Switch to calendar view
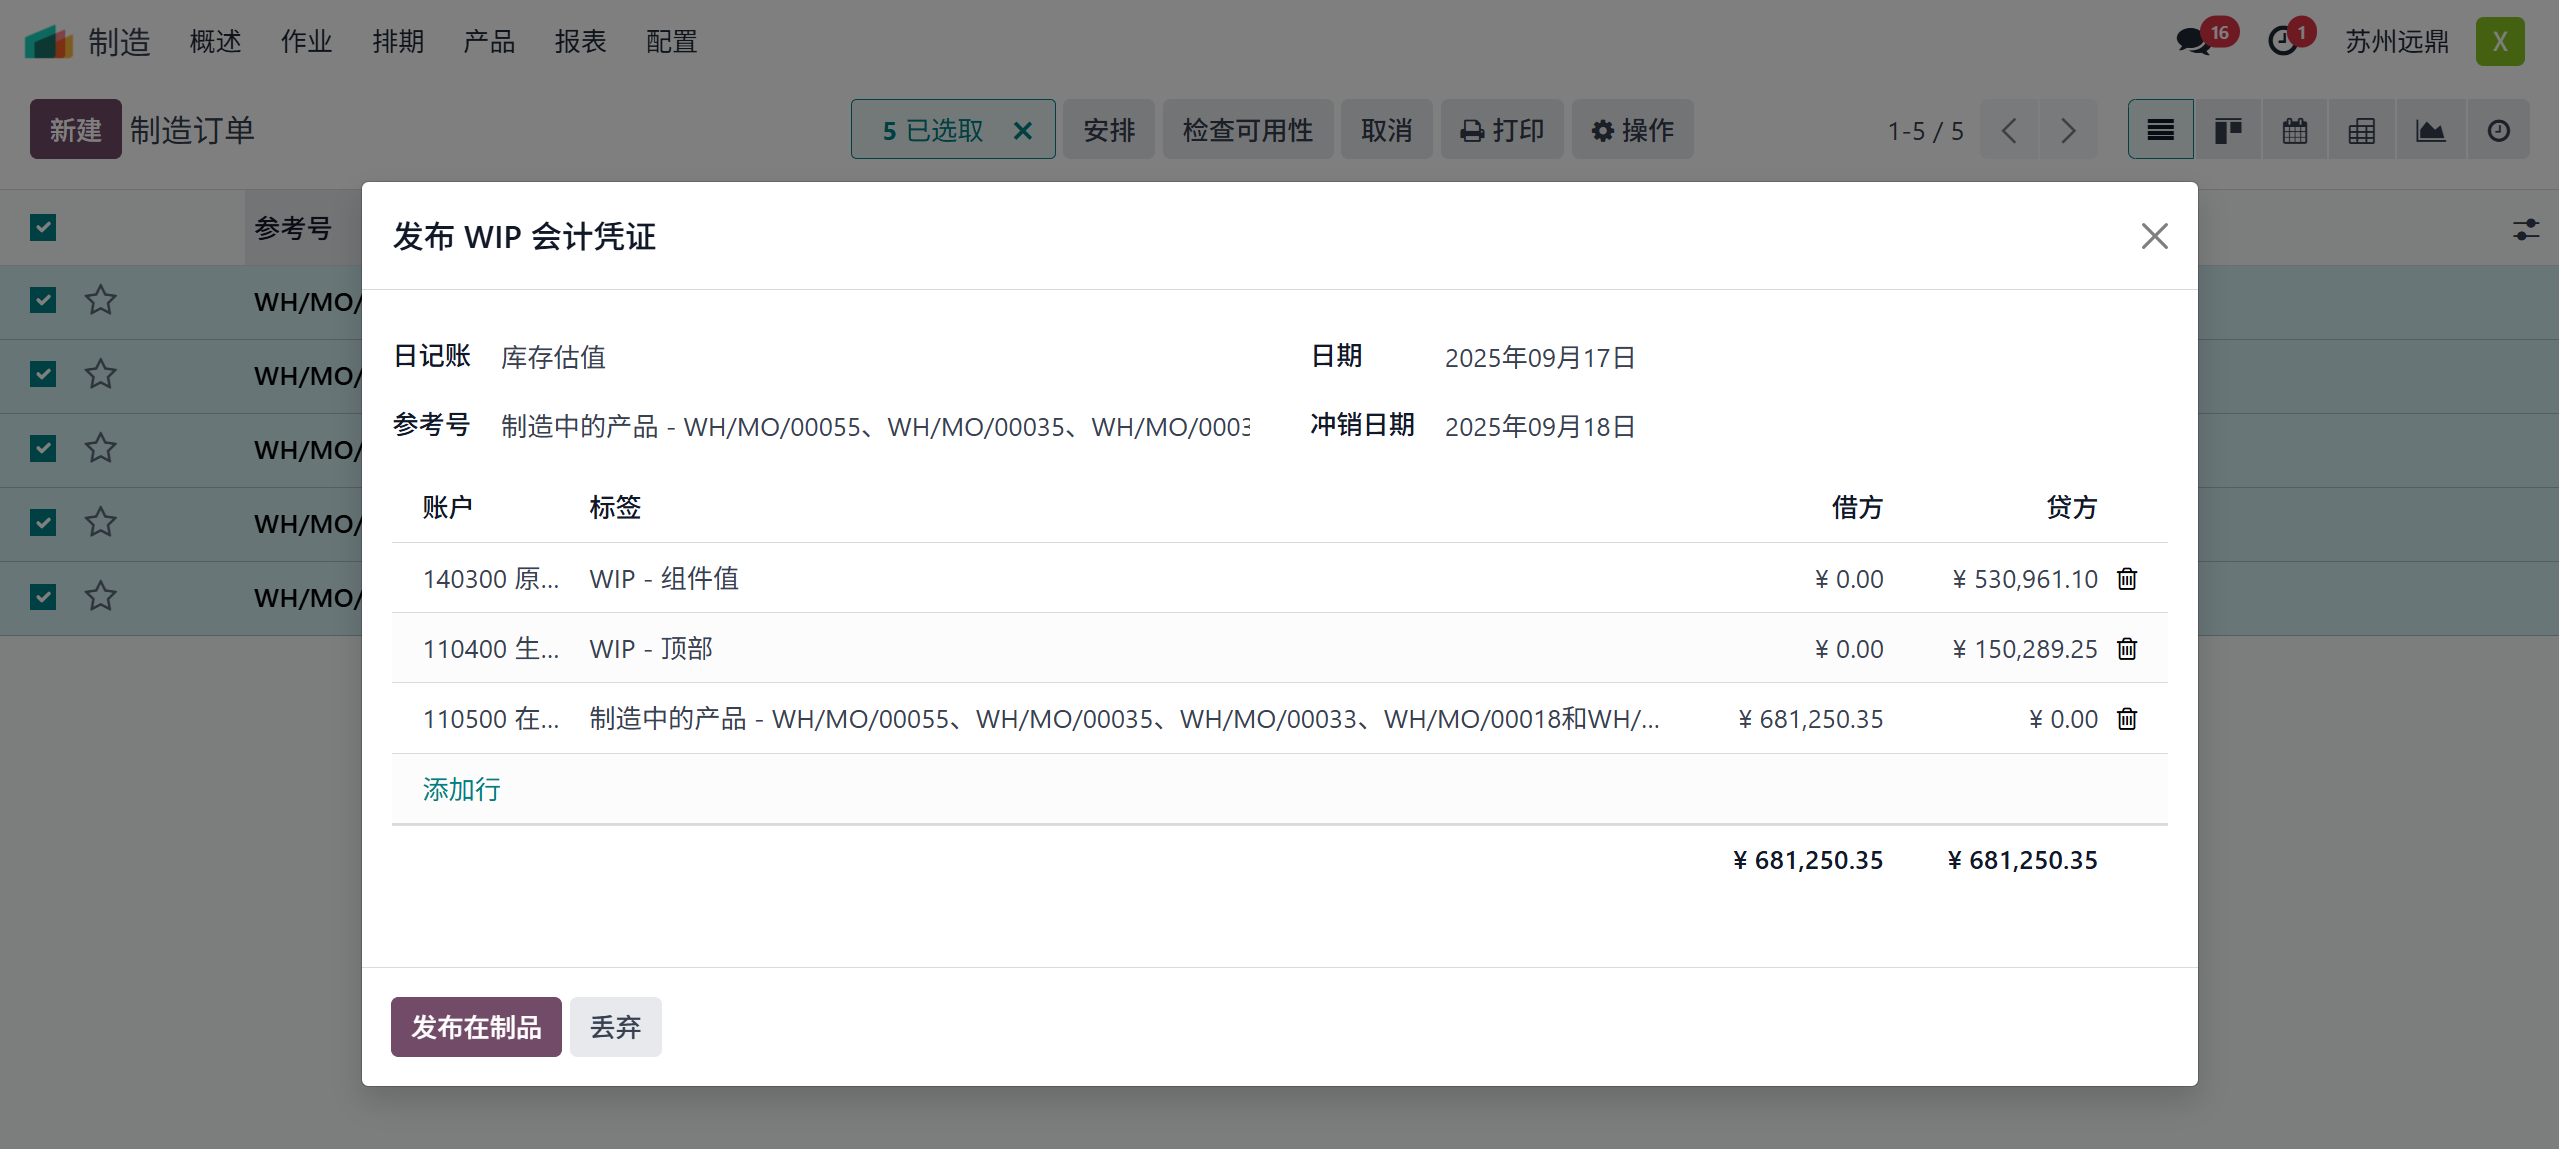 [x=2294, y=130]
